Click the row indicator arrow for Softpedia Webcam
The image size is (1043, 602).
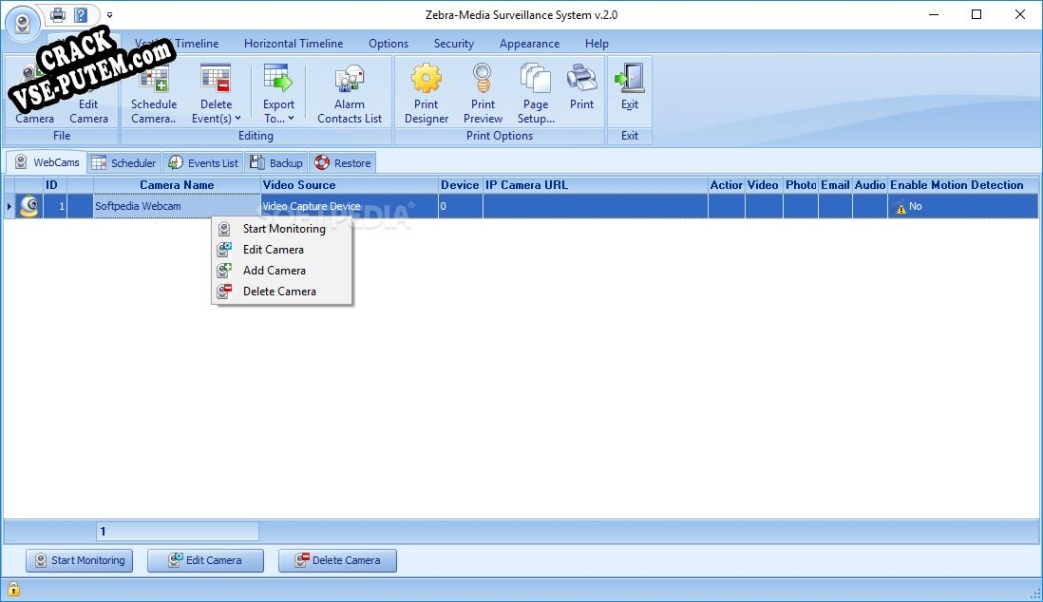9,206
